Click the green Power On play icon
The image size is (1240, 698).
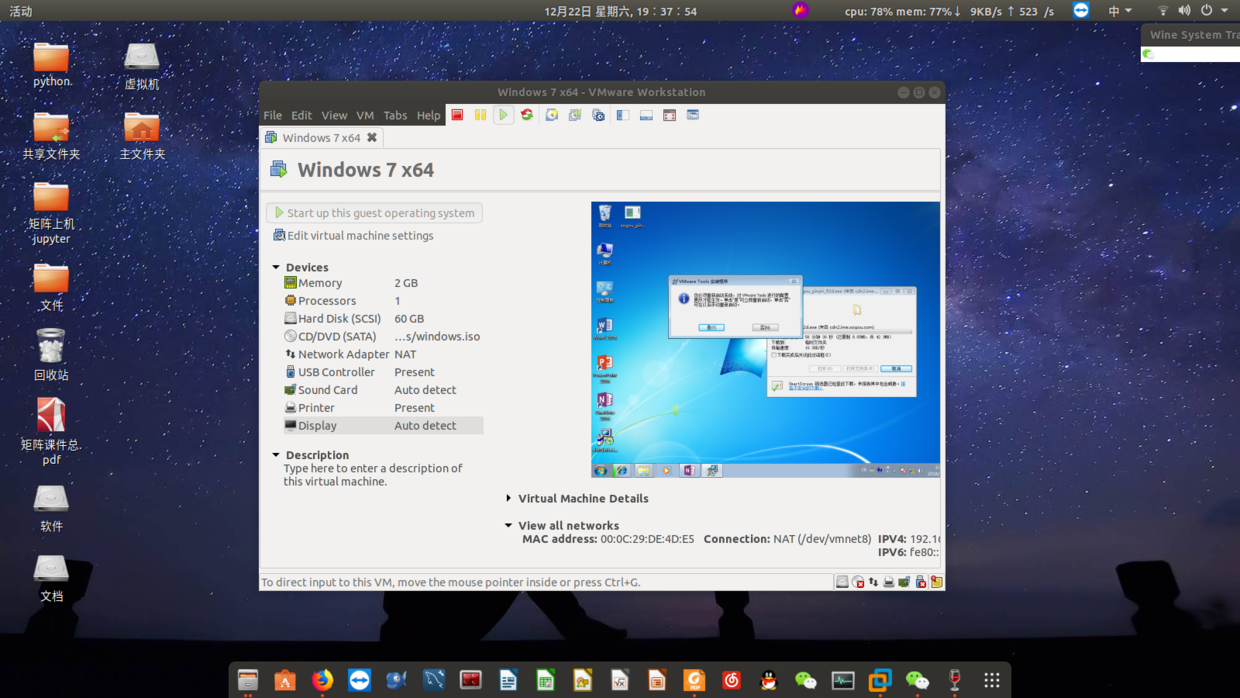(503, 115)
